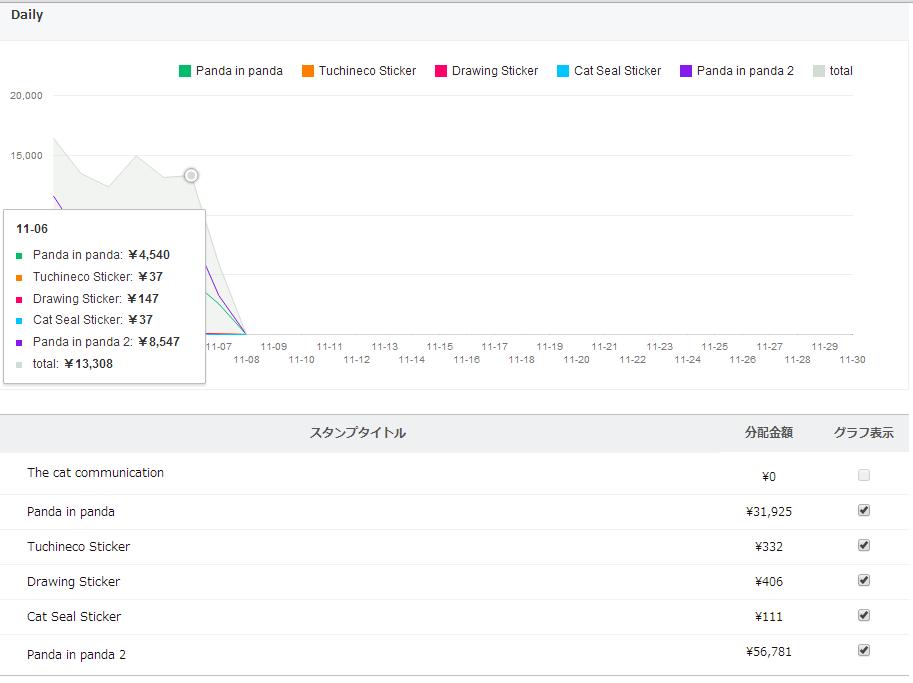Hide Tuchineco Sticker series via legend label

(367, 71)
